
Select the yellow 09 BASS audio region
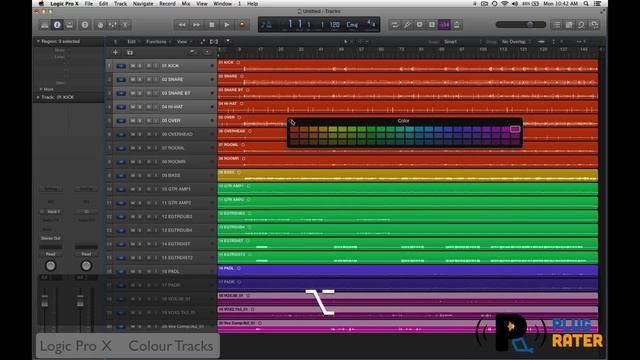click(408, 176)
